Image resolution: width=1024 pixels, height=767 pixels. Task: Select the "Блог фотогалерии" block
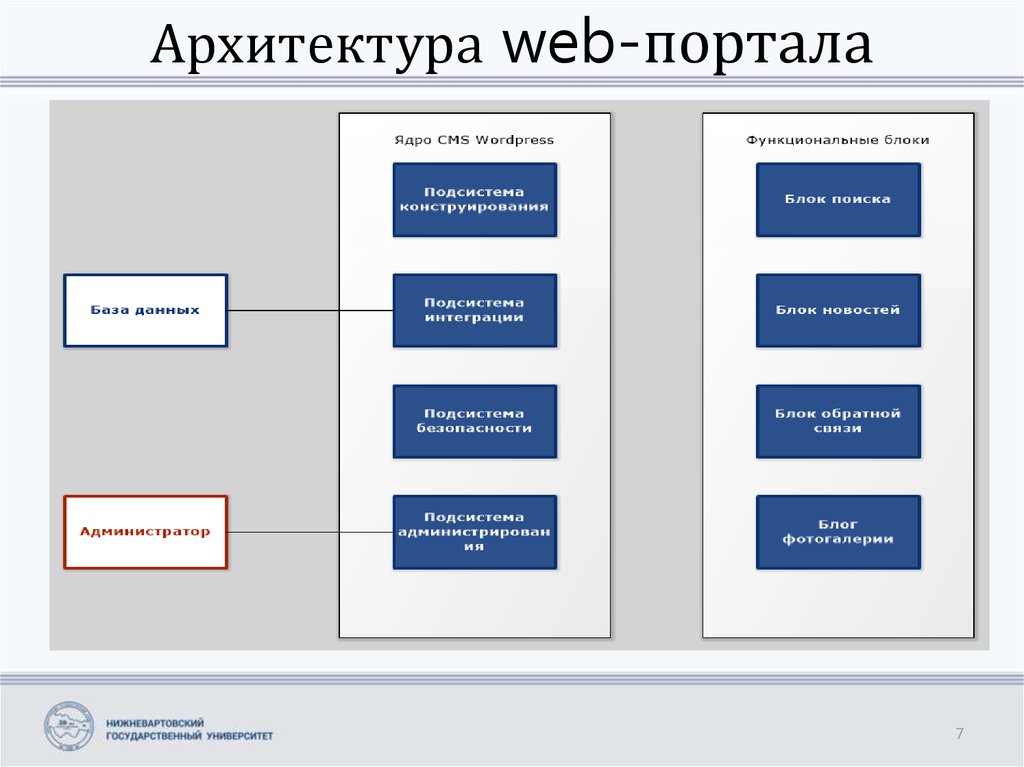[839, 532]
